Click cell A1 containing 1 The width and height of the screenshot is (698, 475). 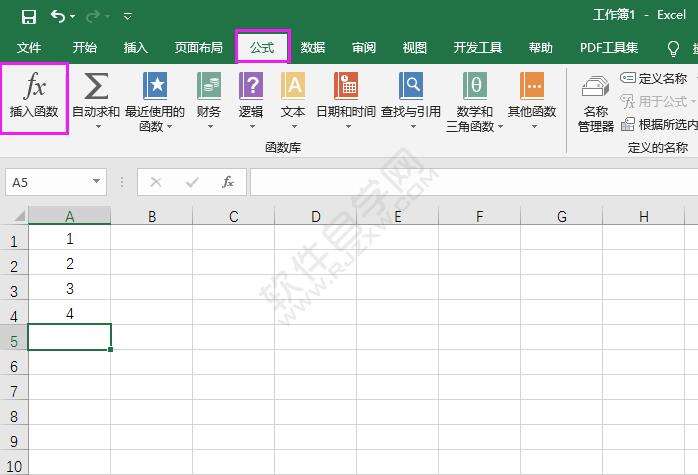pyautogui.click(x=69, y=238)
